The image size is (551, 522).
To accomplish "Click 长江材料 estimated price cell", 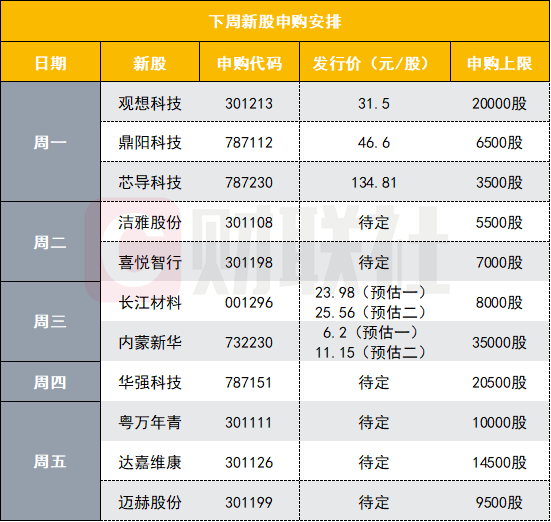I will pos(370,302).
